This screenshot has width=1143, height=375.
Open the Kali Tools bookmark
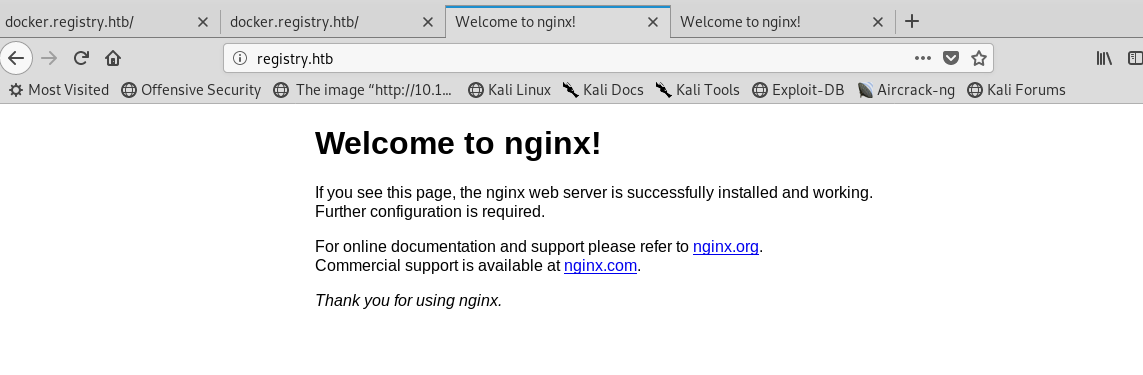(698, 90)
